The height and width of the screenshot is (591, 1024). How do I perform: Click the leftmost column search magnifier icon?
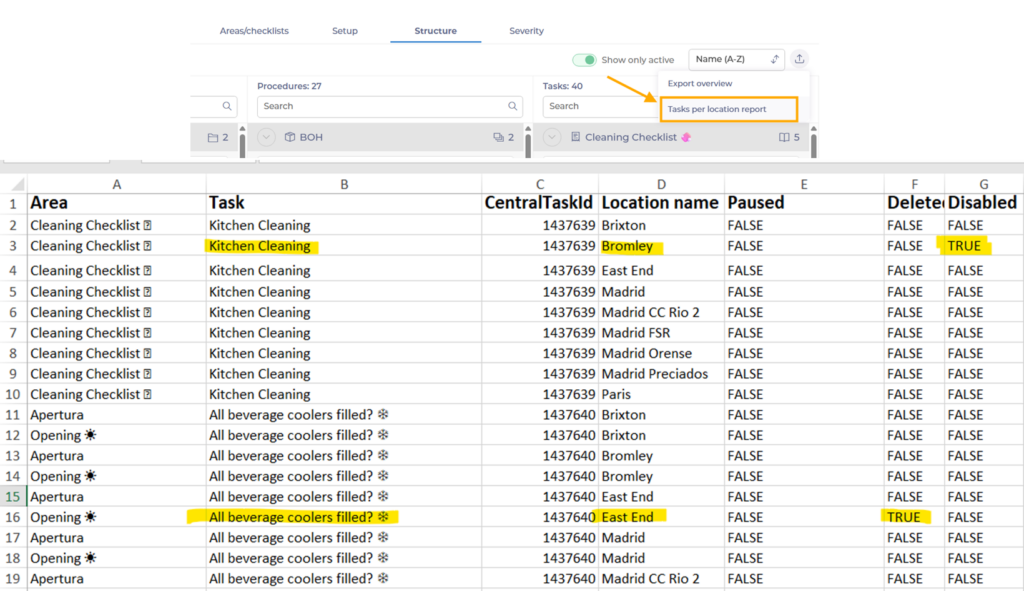tap(228, 106)
